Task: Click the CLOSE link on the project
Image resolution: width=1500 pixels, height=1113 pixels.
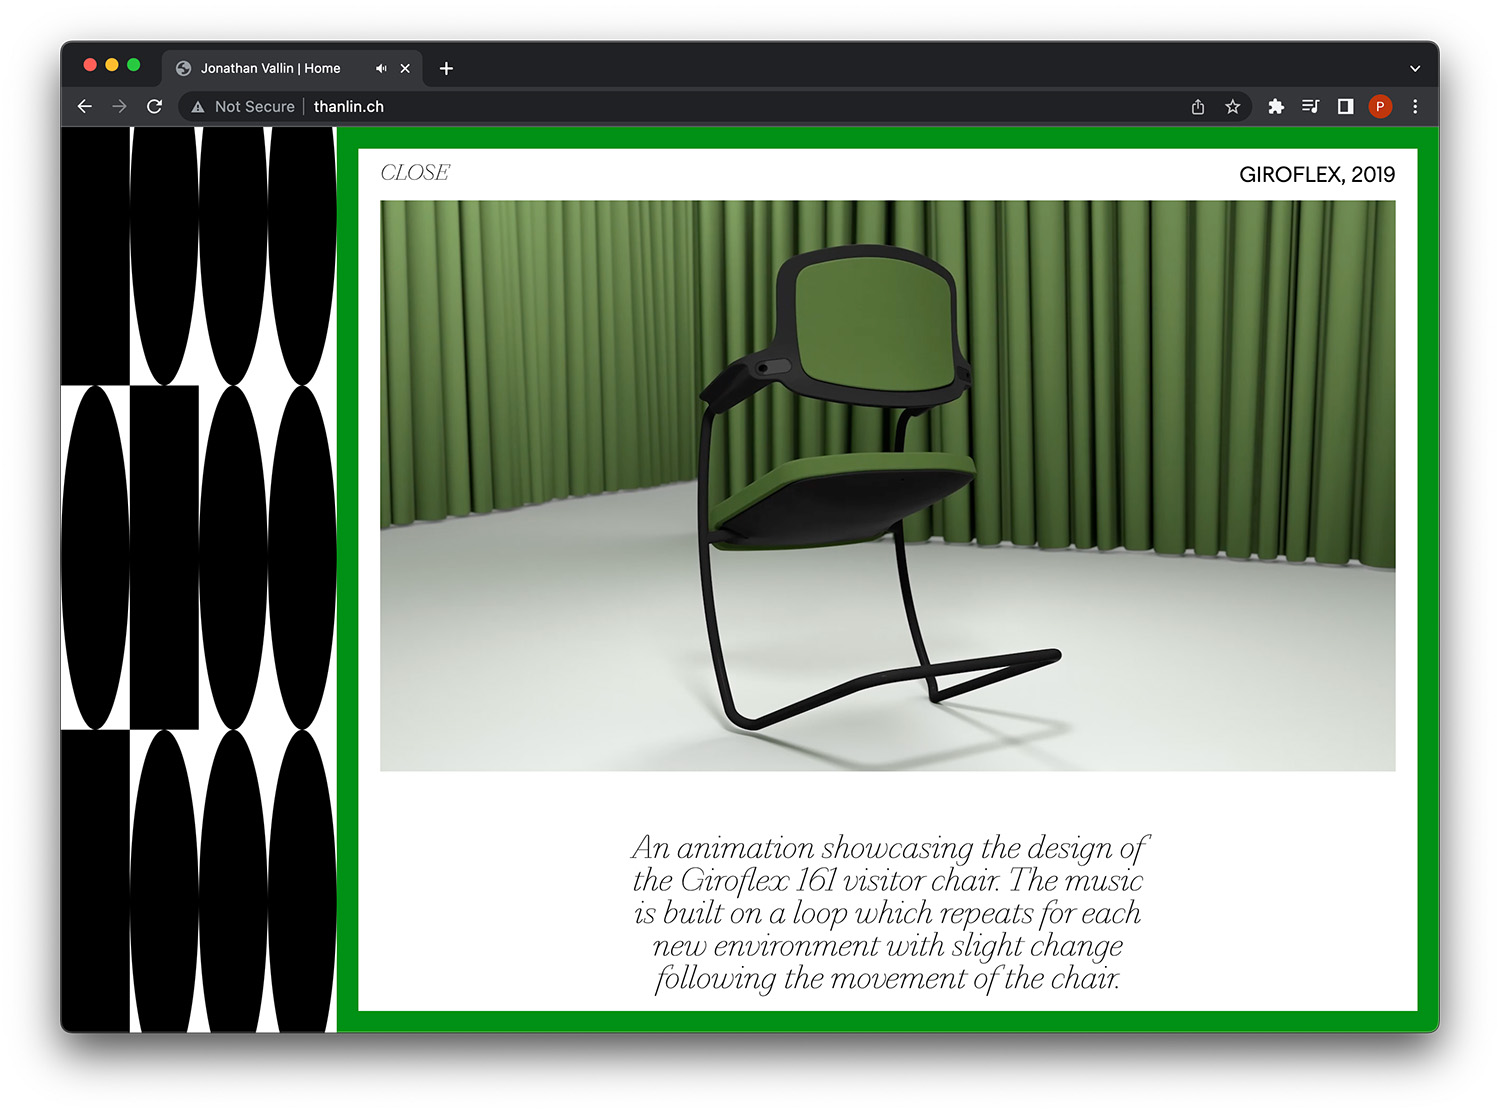Action: [415, 173]
